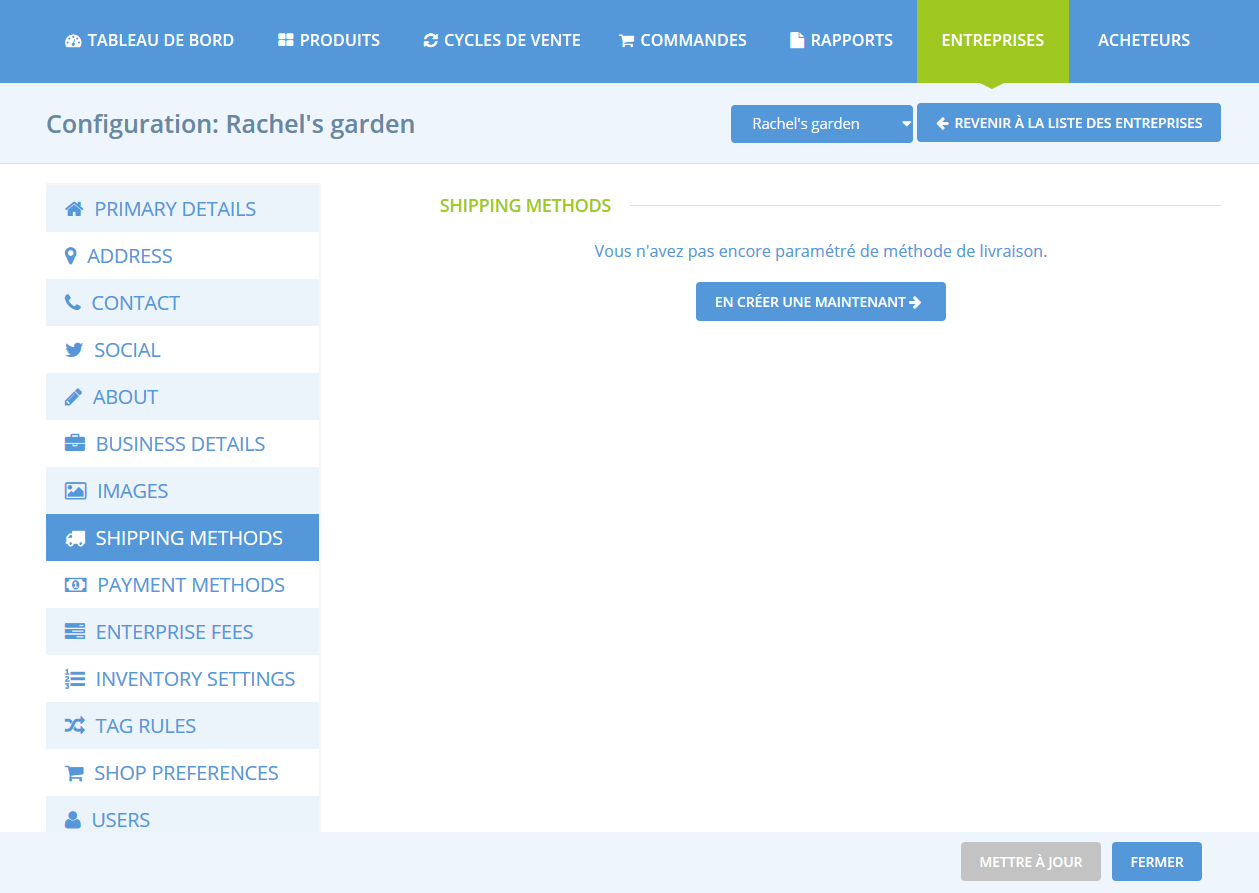
Task: Open the Enterprise Fees section
Action: (x=183, y=632)
